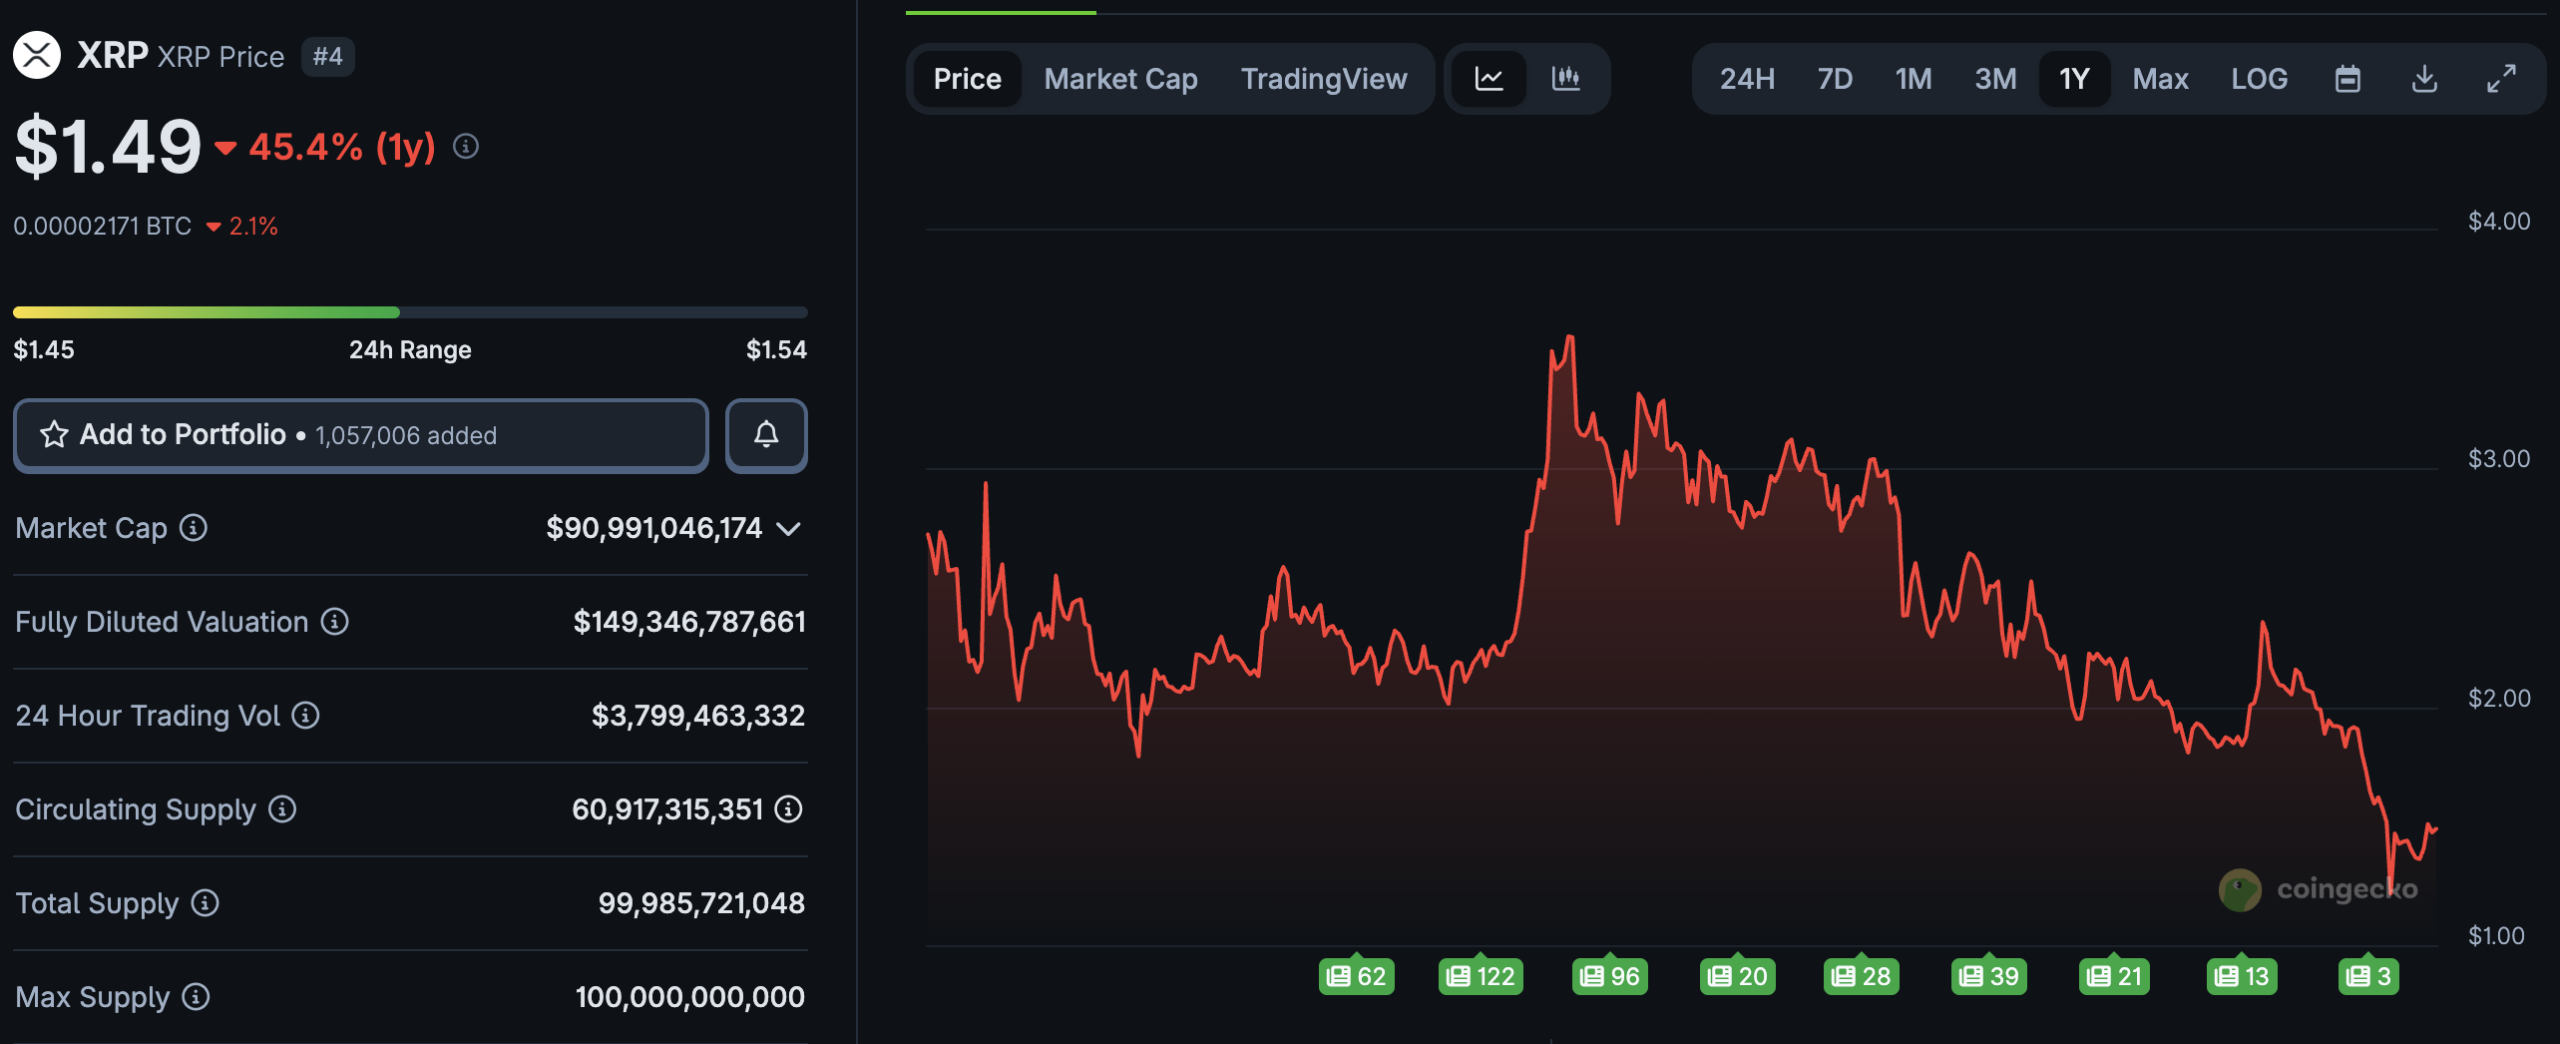
Task: Open news marker with 13 articles
Action: 2243,975
